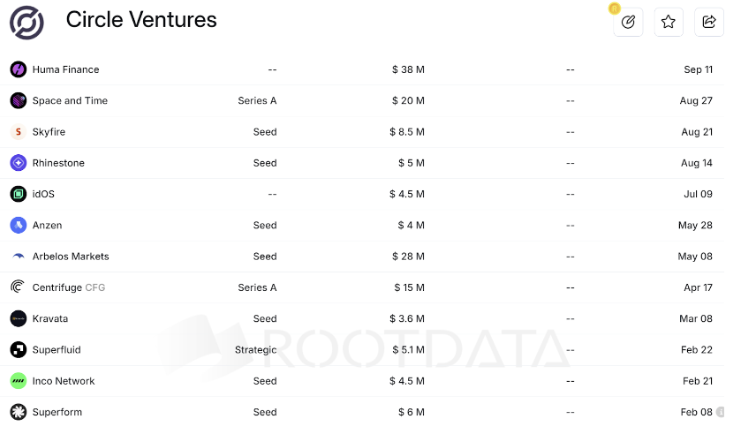This screenshot has width=736, height=427.
Task: Click the Superfluid logo icon
Action: click(18, 350)
